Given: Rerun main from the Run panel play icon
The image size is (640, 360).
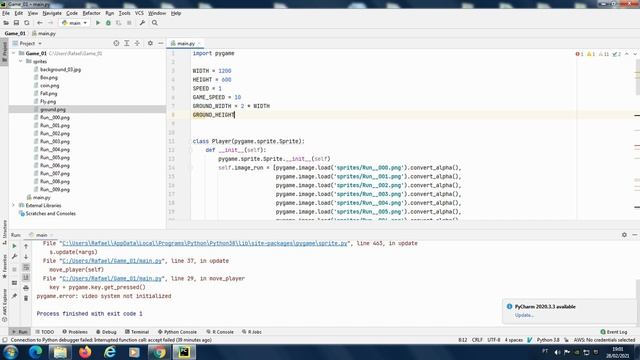Looking at the screenshot, I should pyautogui.click(x=14, y=246).
